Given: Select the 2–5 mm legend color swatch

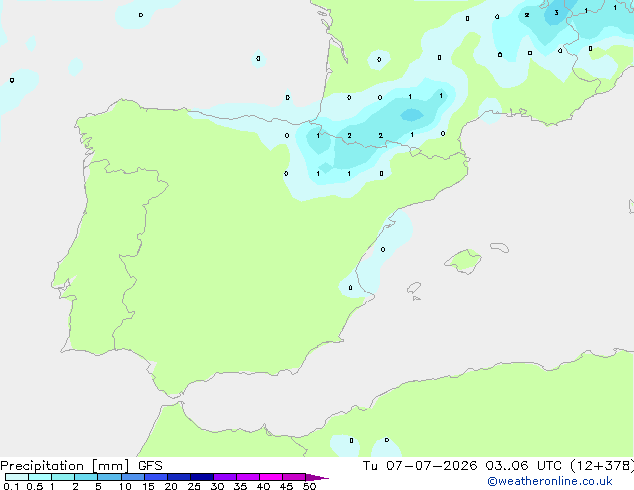Looking at the screenshot, I should point(86,477).
